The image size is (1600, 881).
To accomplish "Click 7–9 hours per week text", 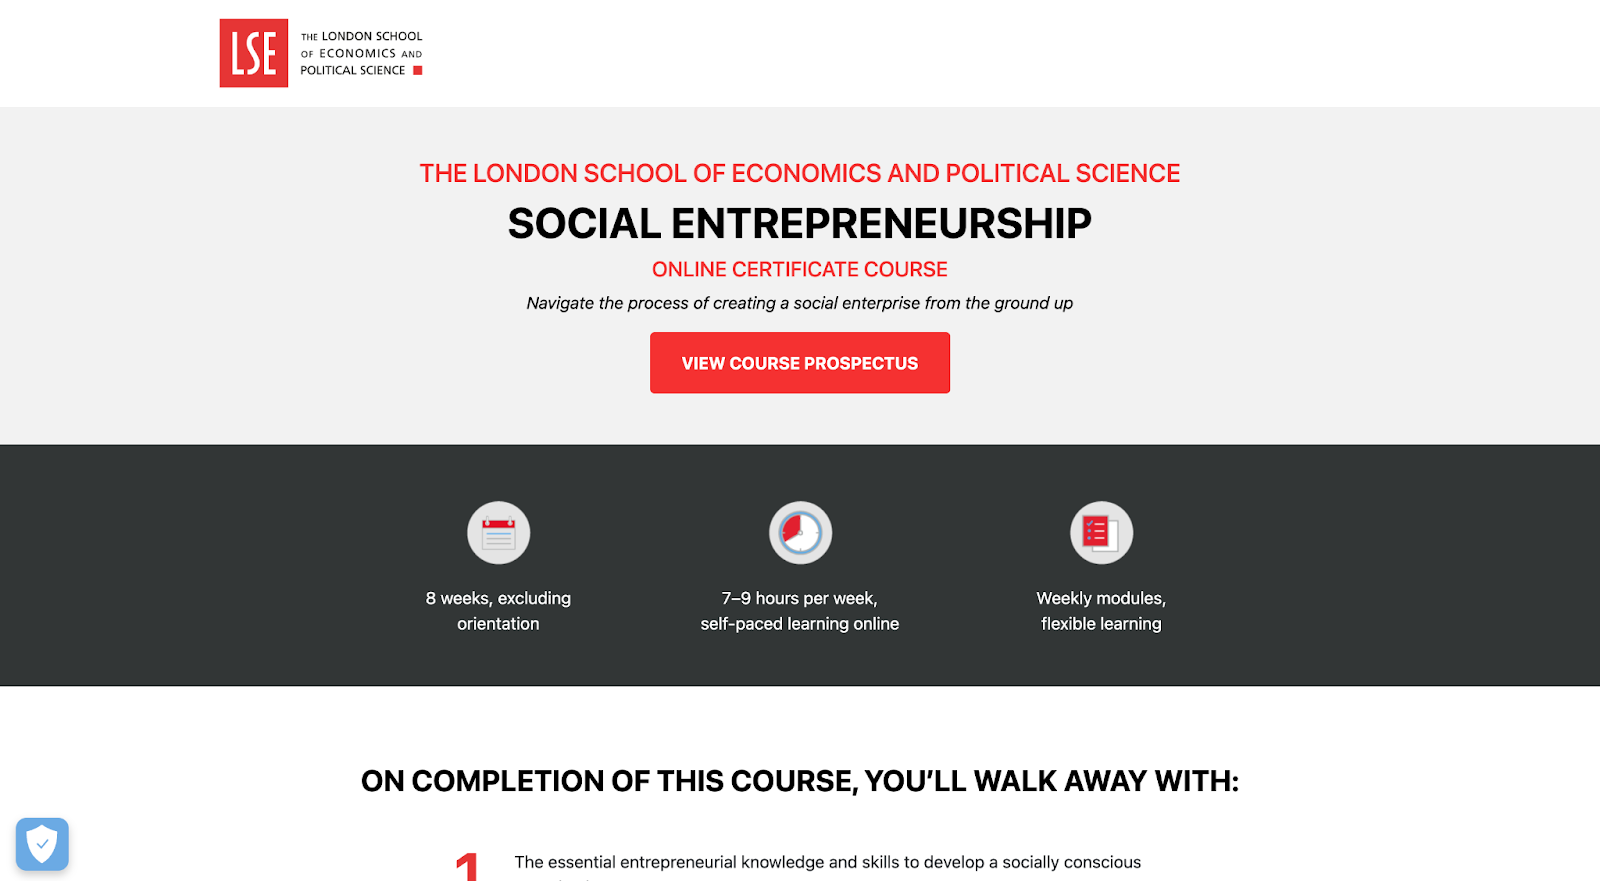I will (800, 598).
